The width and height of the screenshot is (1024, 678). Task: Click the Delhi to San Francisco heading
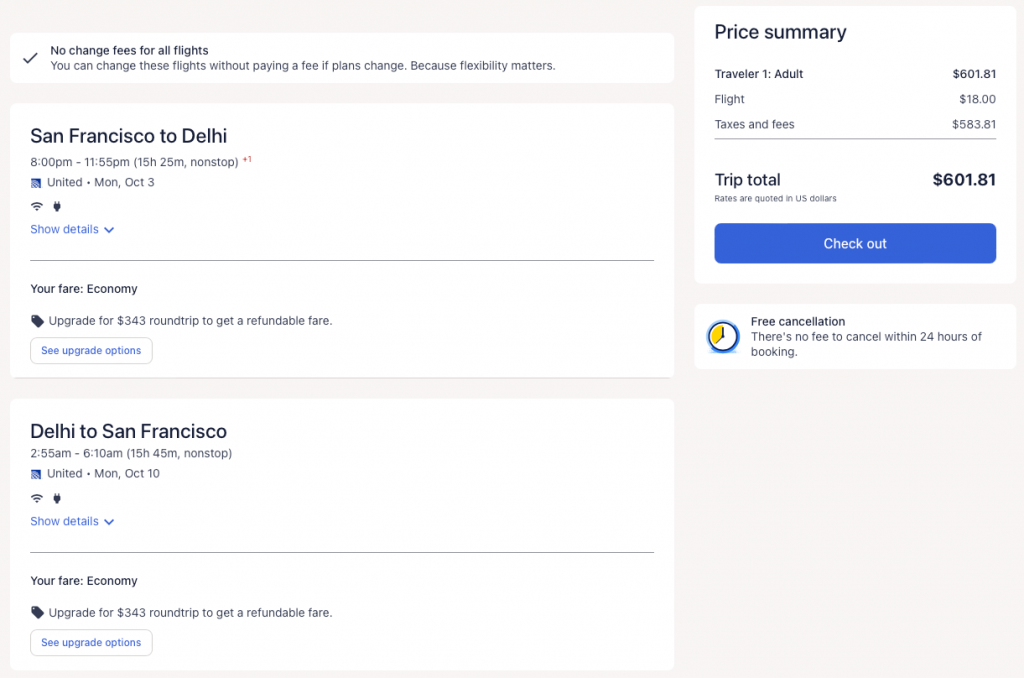128,432
